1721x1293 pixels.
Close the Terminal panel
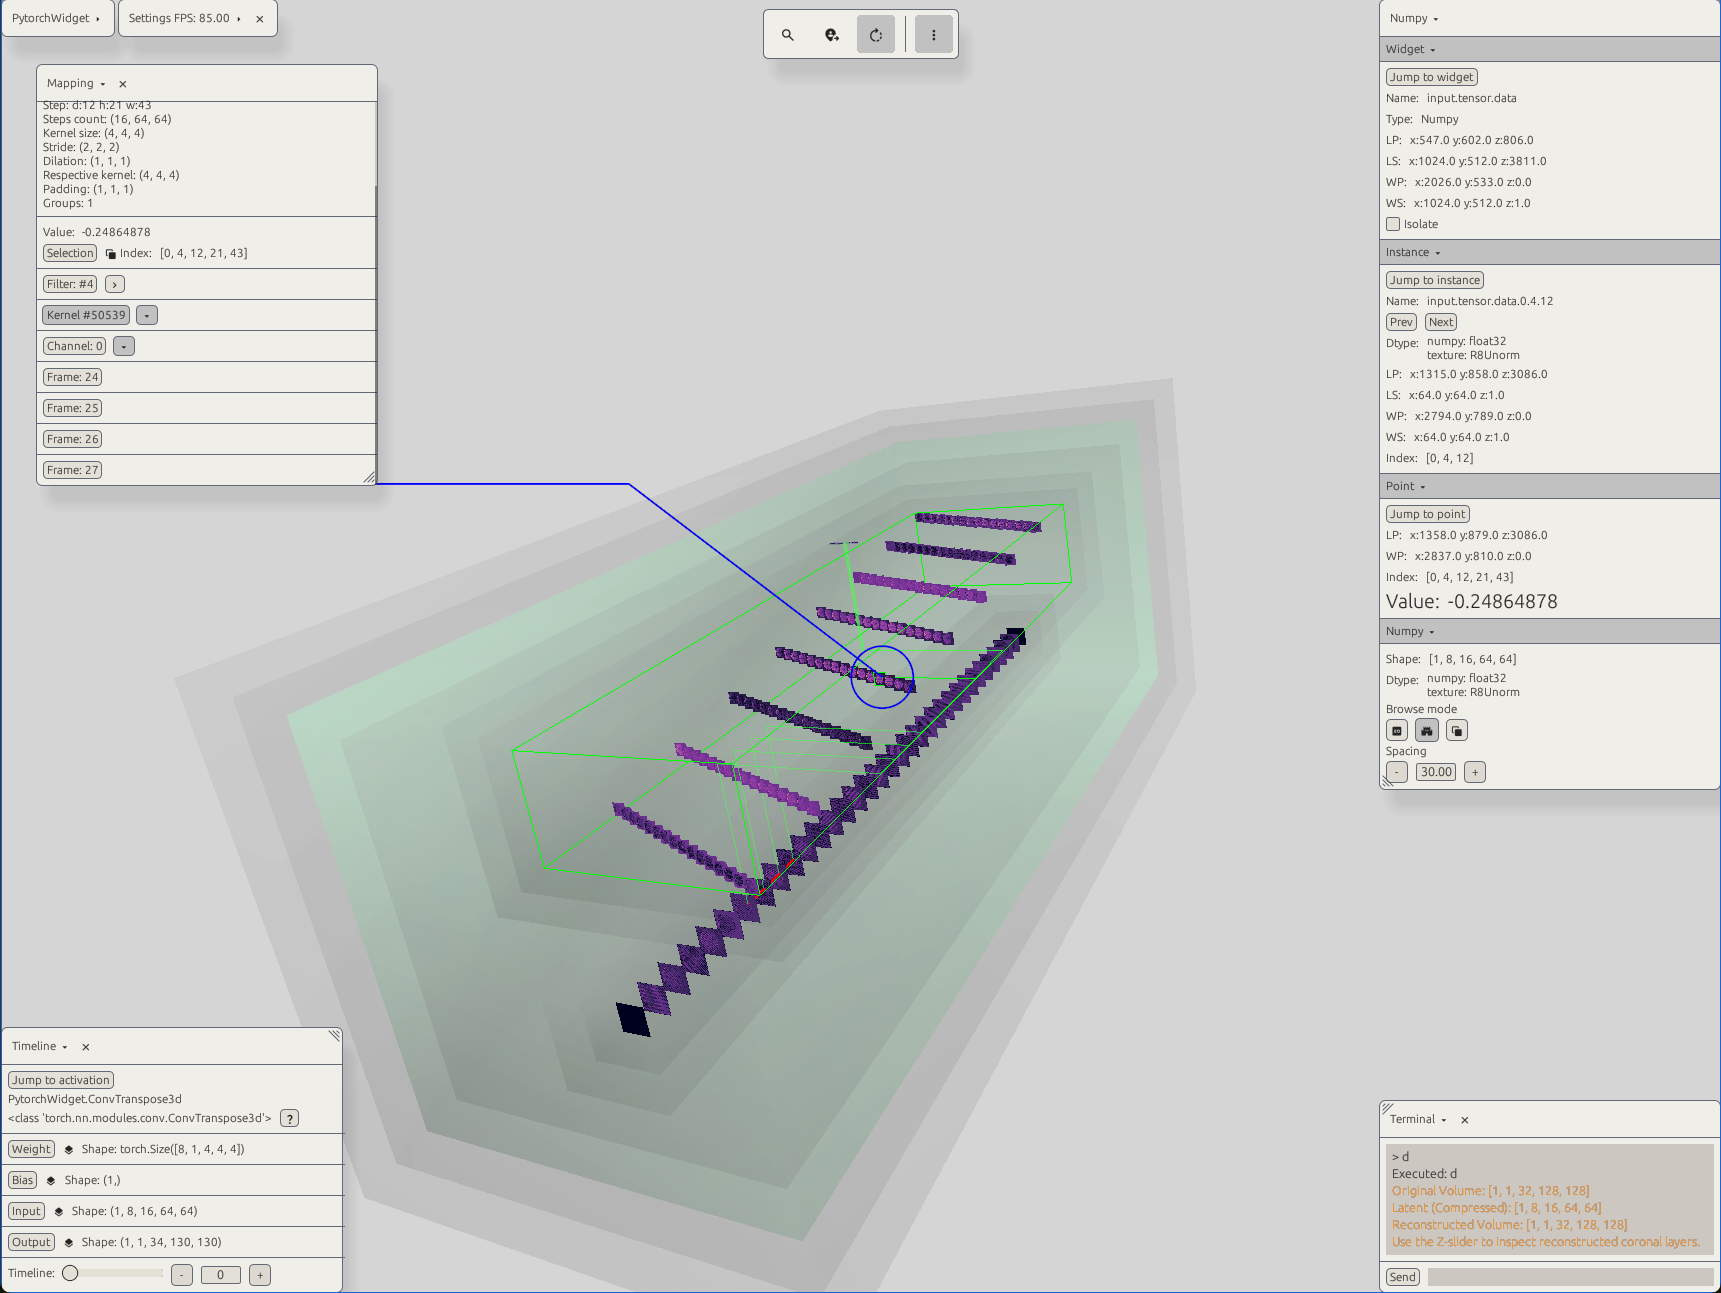click(x=1465, y=1120)
